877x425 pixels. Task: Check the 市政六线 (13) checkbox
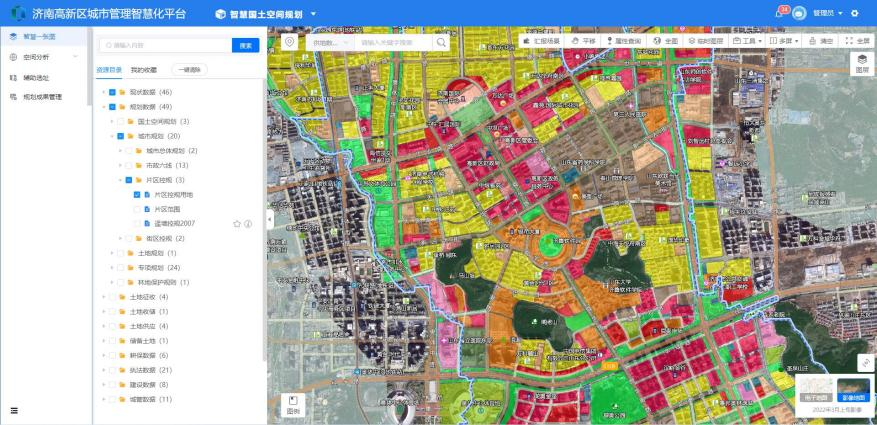(x=129, y=166)
